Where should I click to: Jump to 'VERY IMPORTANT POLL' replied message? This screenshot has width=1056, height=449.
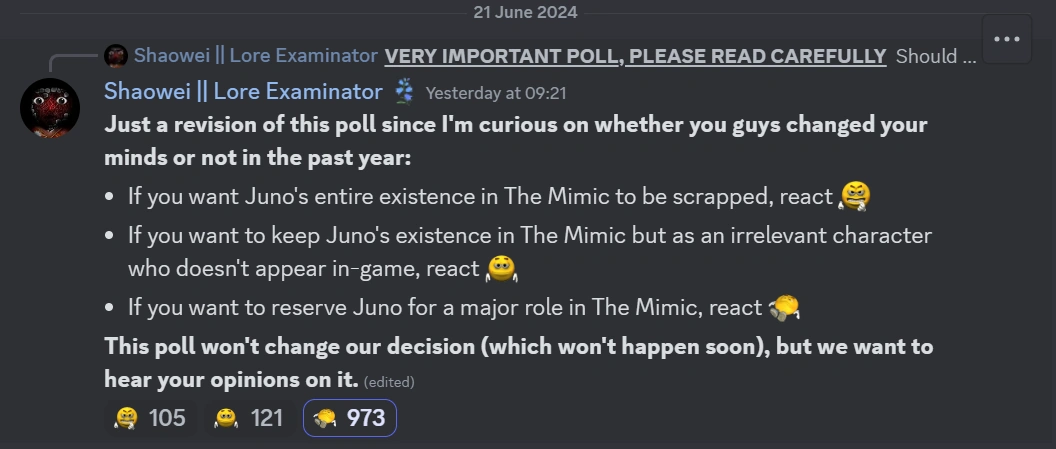pos(635,56)
